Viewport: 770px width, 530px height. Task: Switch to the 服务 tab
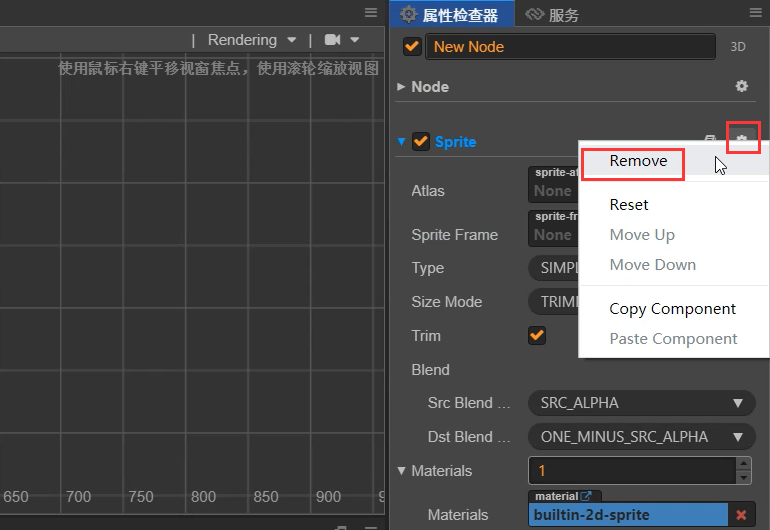(x=553, y=14)
